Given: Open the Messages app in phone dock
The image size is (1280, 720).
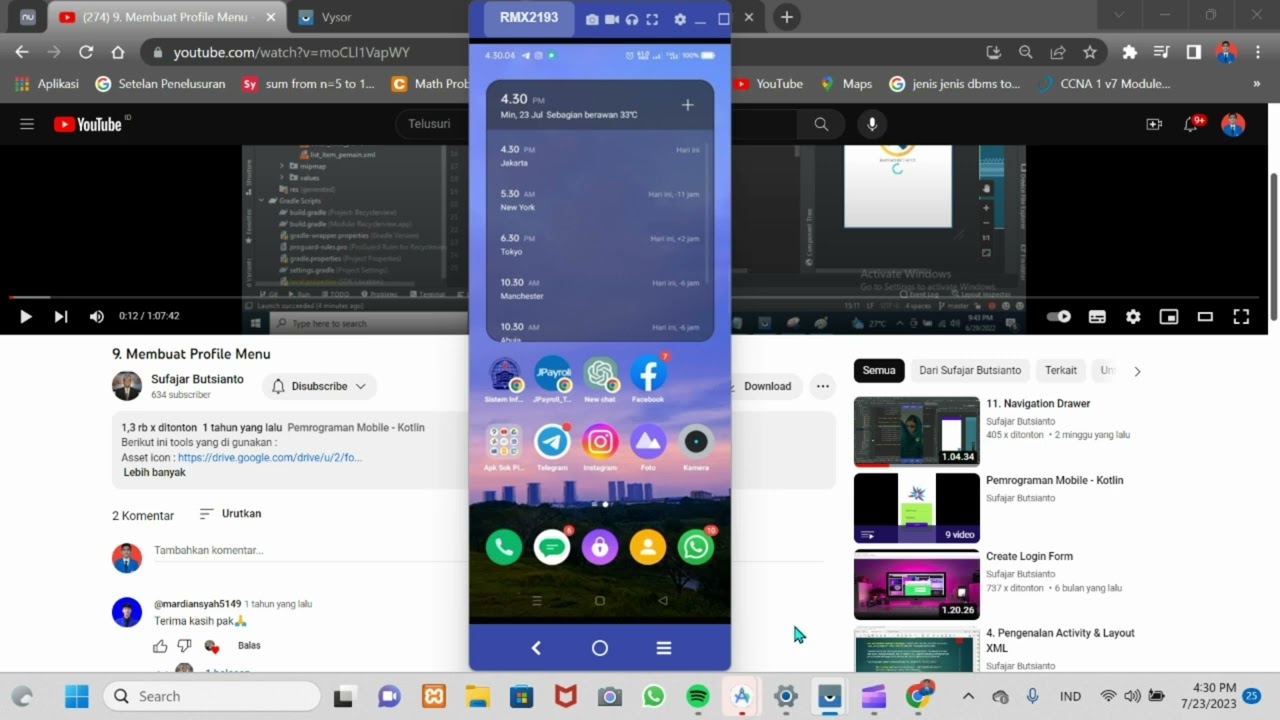Looking at the screenshot, I should coord(552,547).
